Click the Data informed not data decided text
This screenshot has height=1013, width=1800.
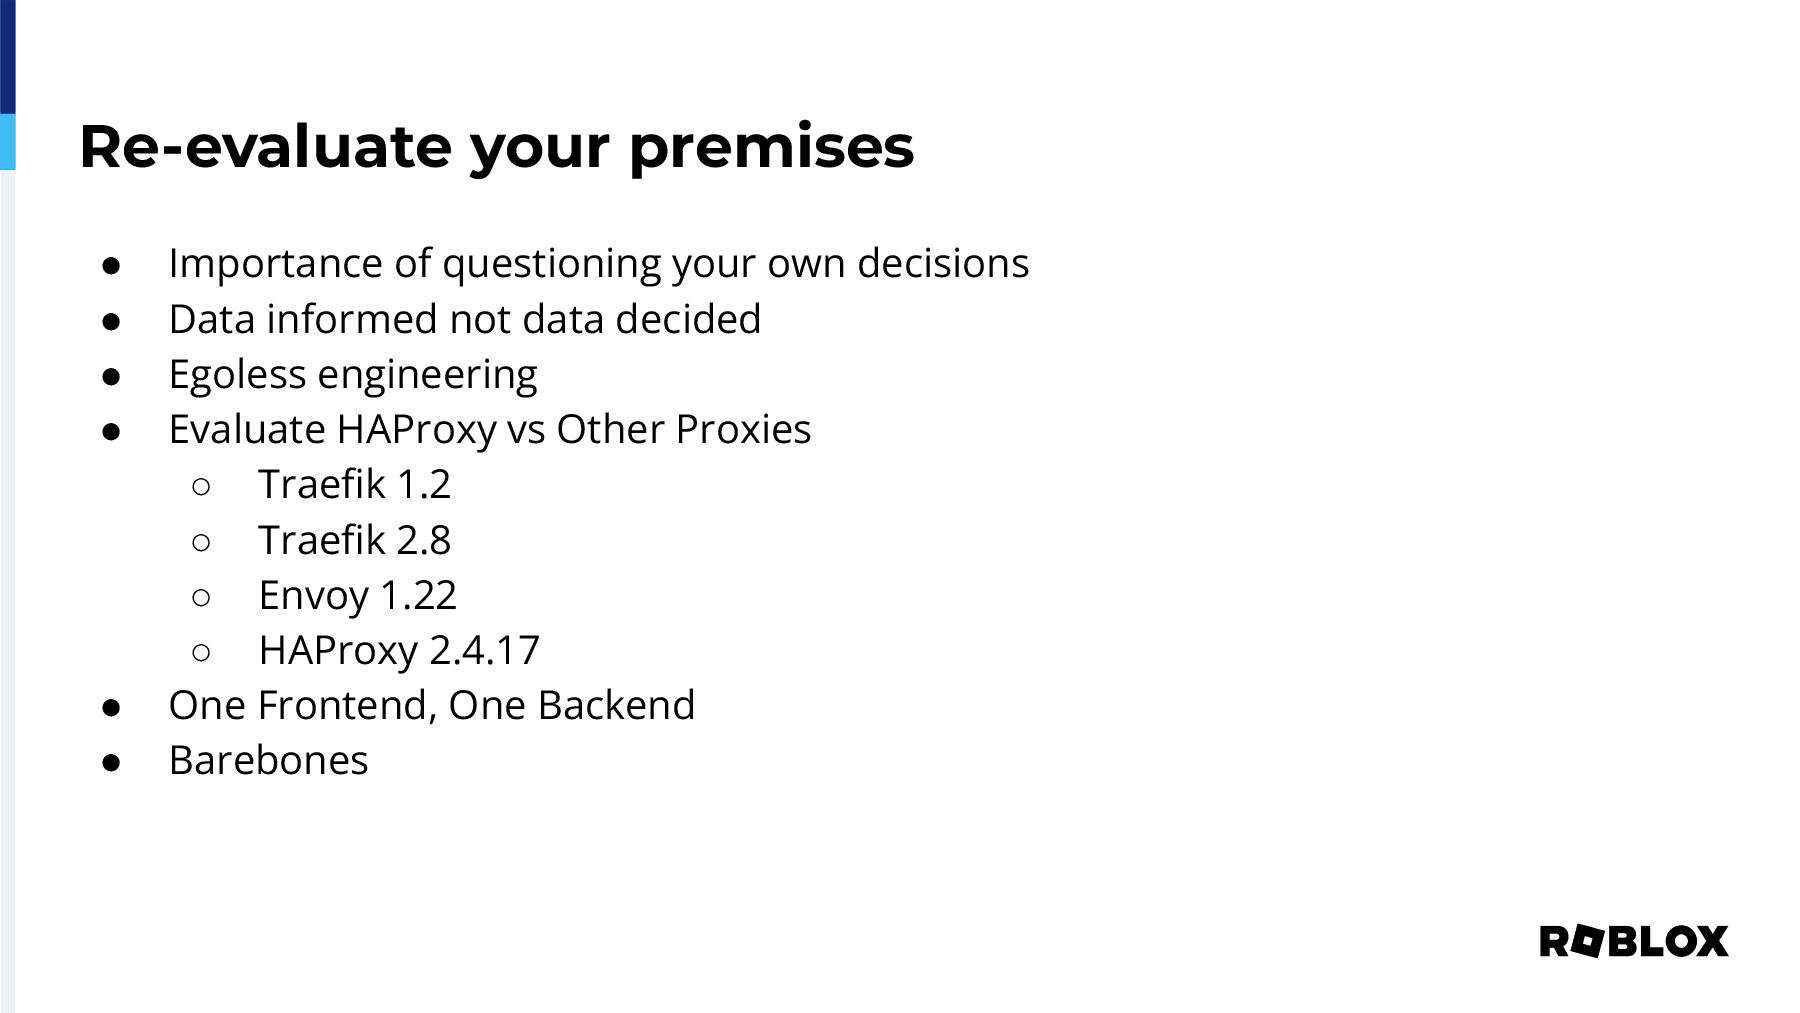coord(465,319)
